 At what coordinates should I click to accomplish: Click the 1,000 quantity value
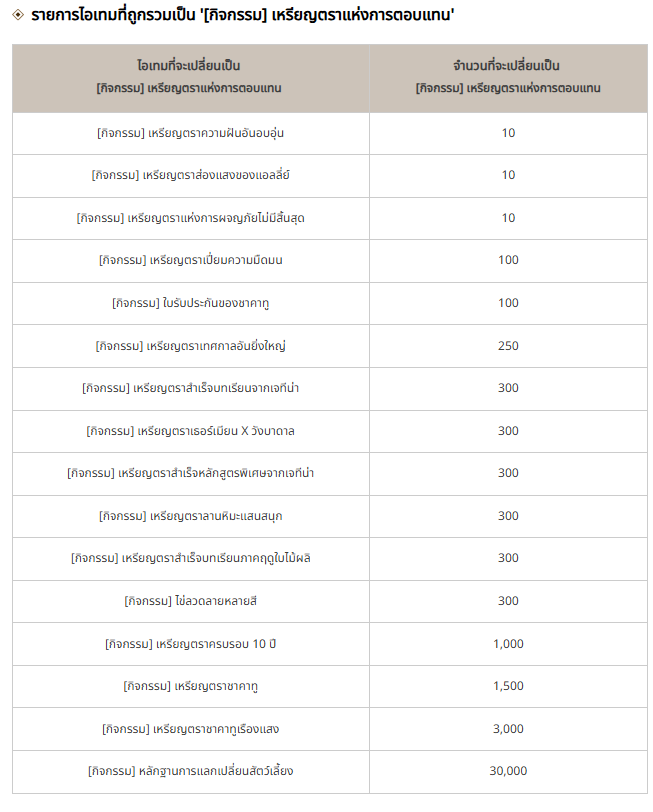(x=509, y=644)
